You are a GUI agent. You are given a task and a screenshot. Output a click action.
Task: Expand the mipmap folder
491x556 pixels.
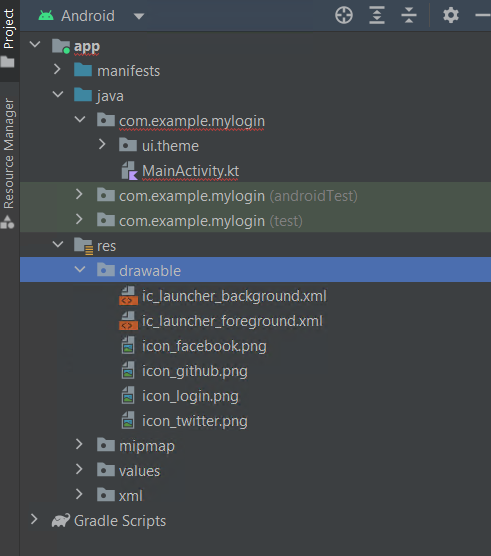point(79,444)
